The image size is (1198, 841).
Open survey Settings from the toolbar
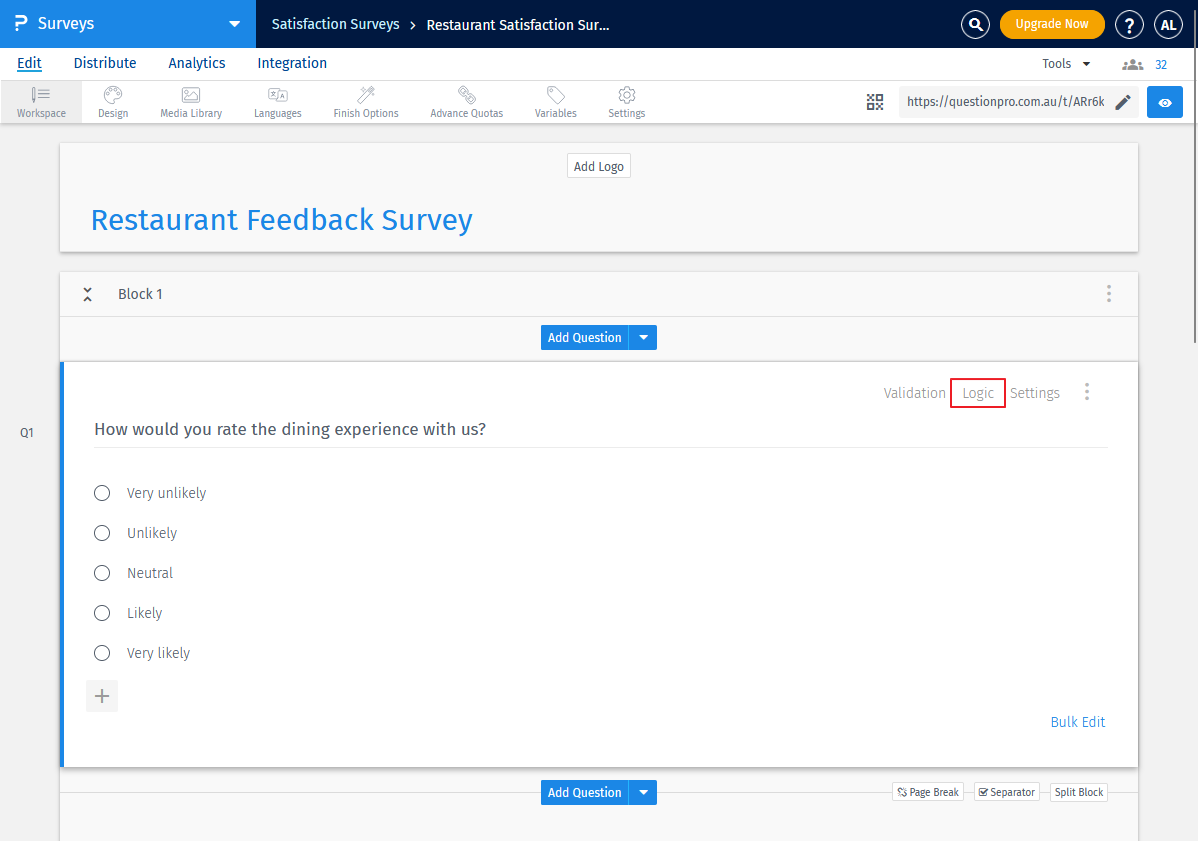626,101
